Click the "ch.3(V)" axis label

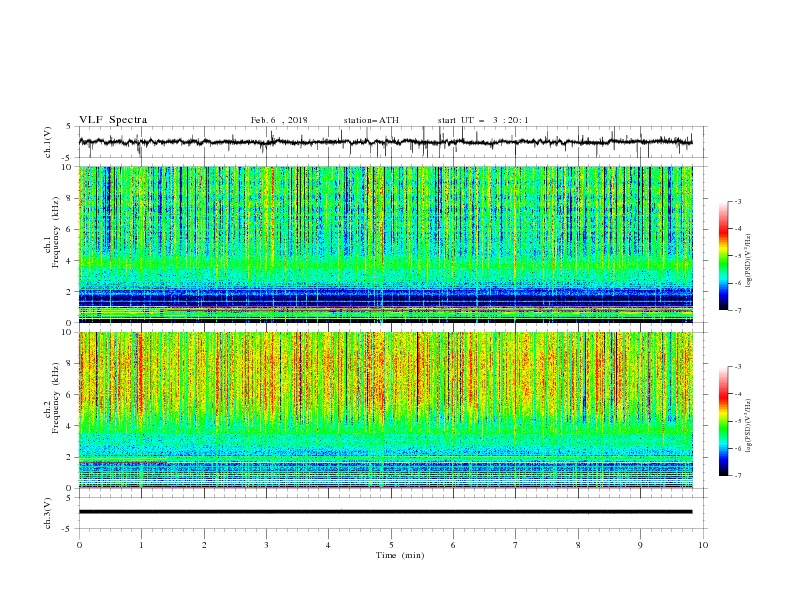[x=48, y=513]
